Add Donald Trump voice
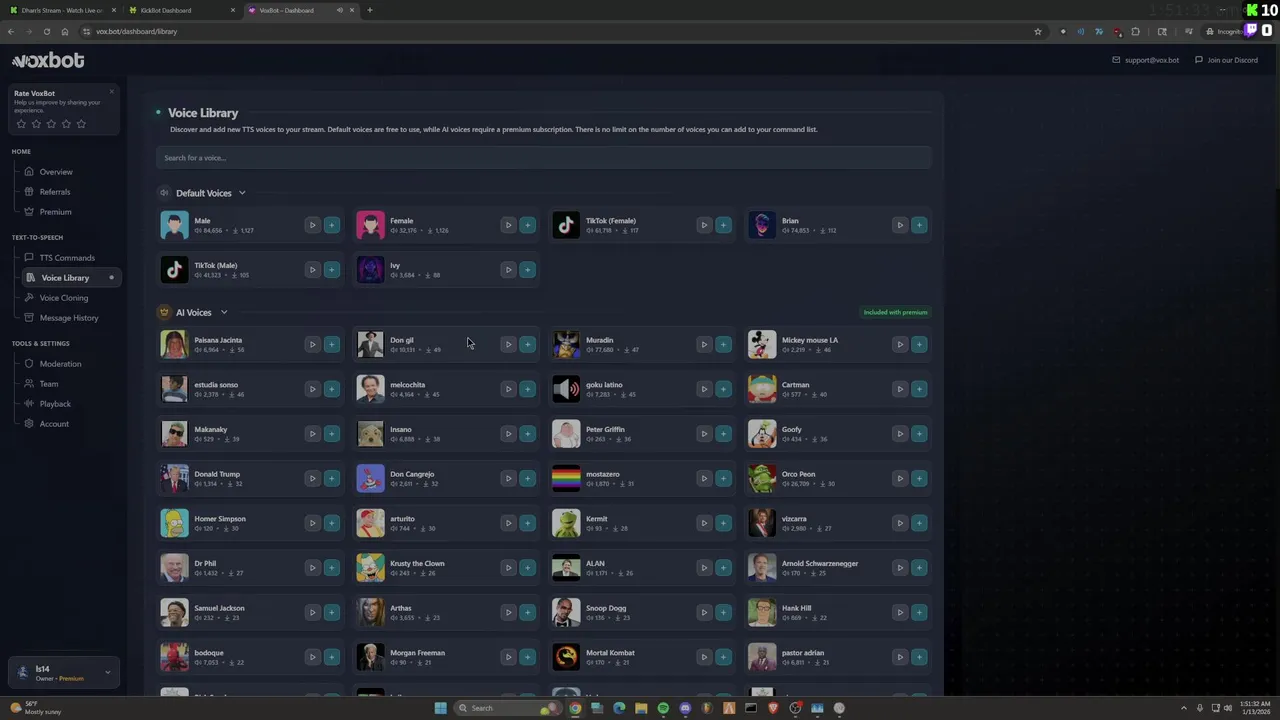Image resolution: width=1280 pixels, height=720 pixels. pos(331,478)
